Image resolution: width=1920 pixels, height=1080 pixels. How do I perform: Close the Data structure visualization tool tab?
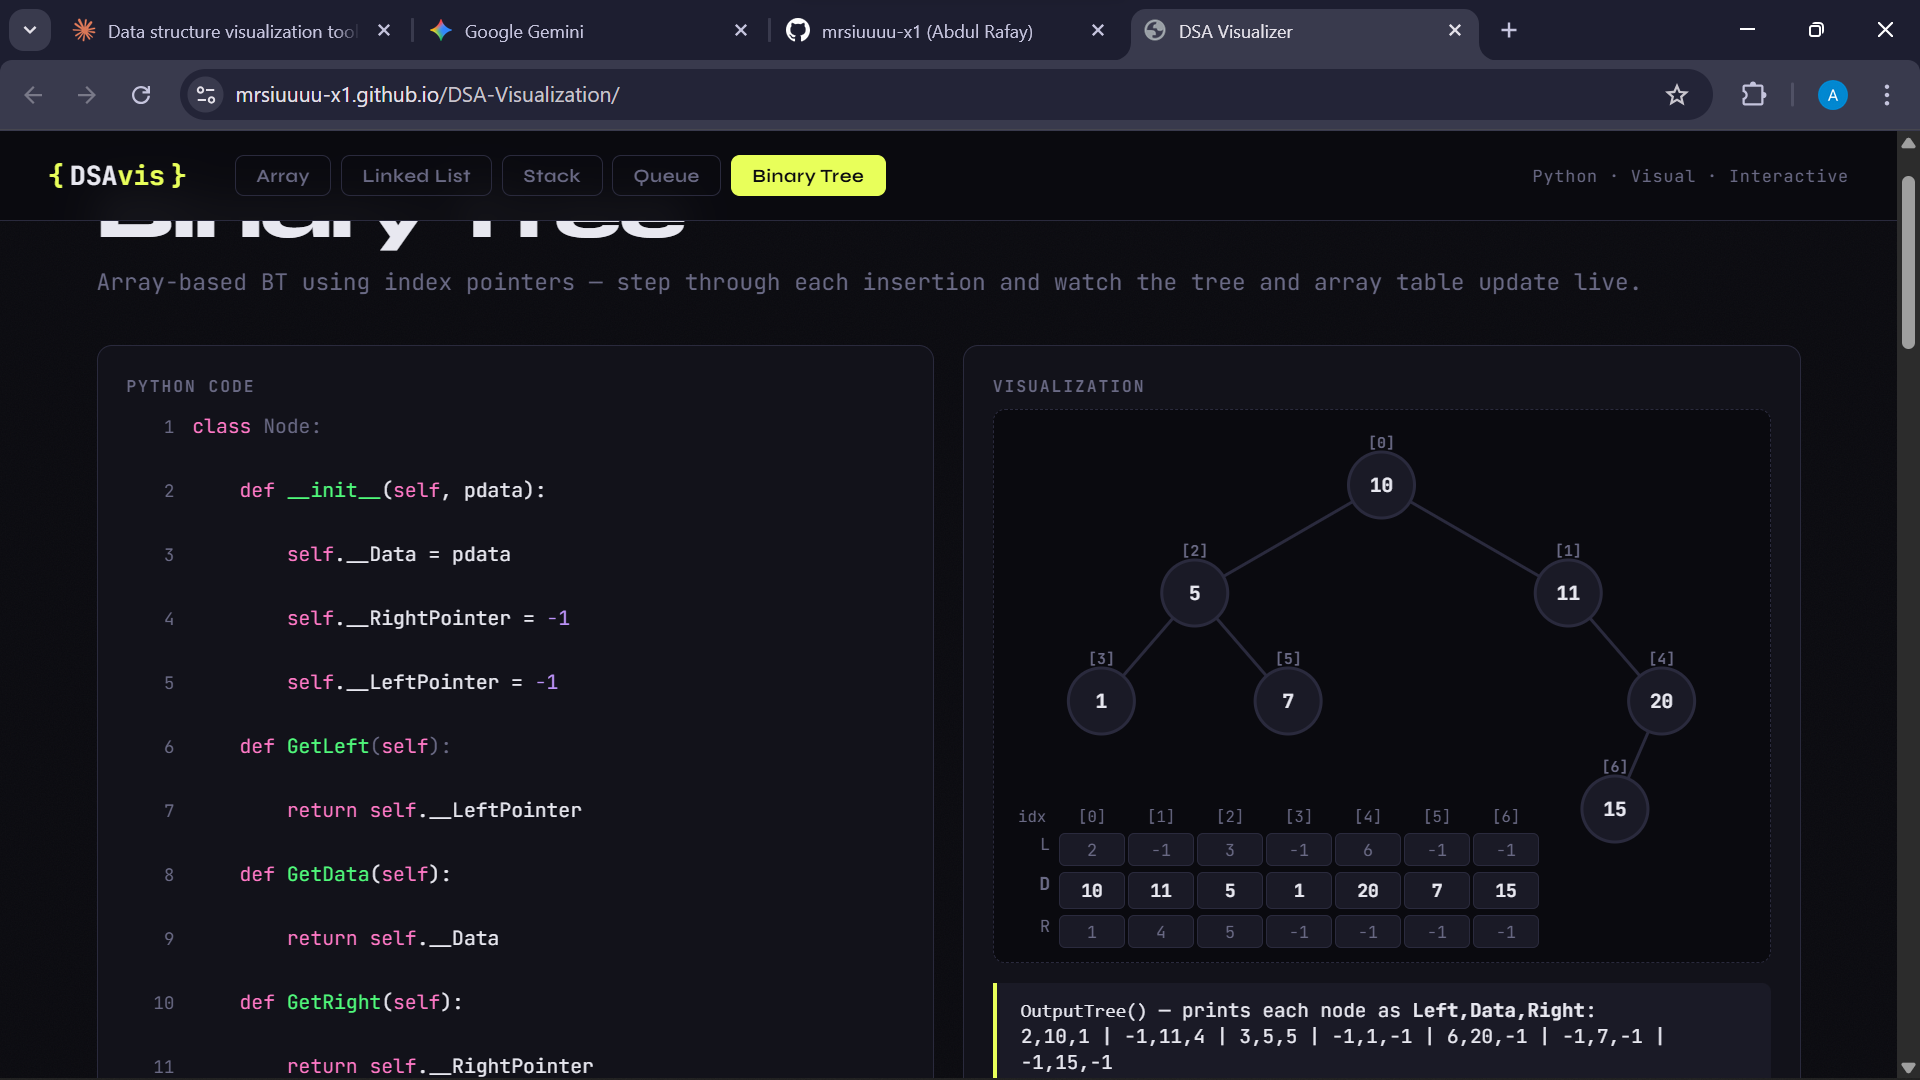pyautogui.click(x=384, y=31)
